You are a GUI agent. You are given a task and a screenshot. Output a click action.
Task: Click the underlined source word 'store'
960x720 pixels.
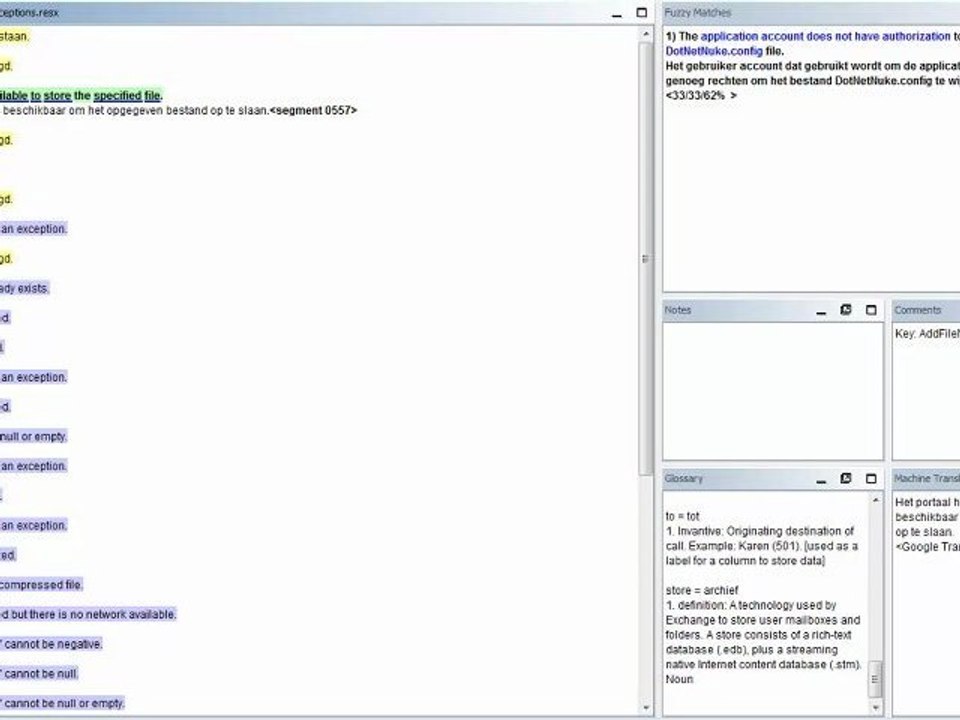57,96
